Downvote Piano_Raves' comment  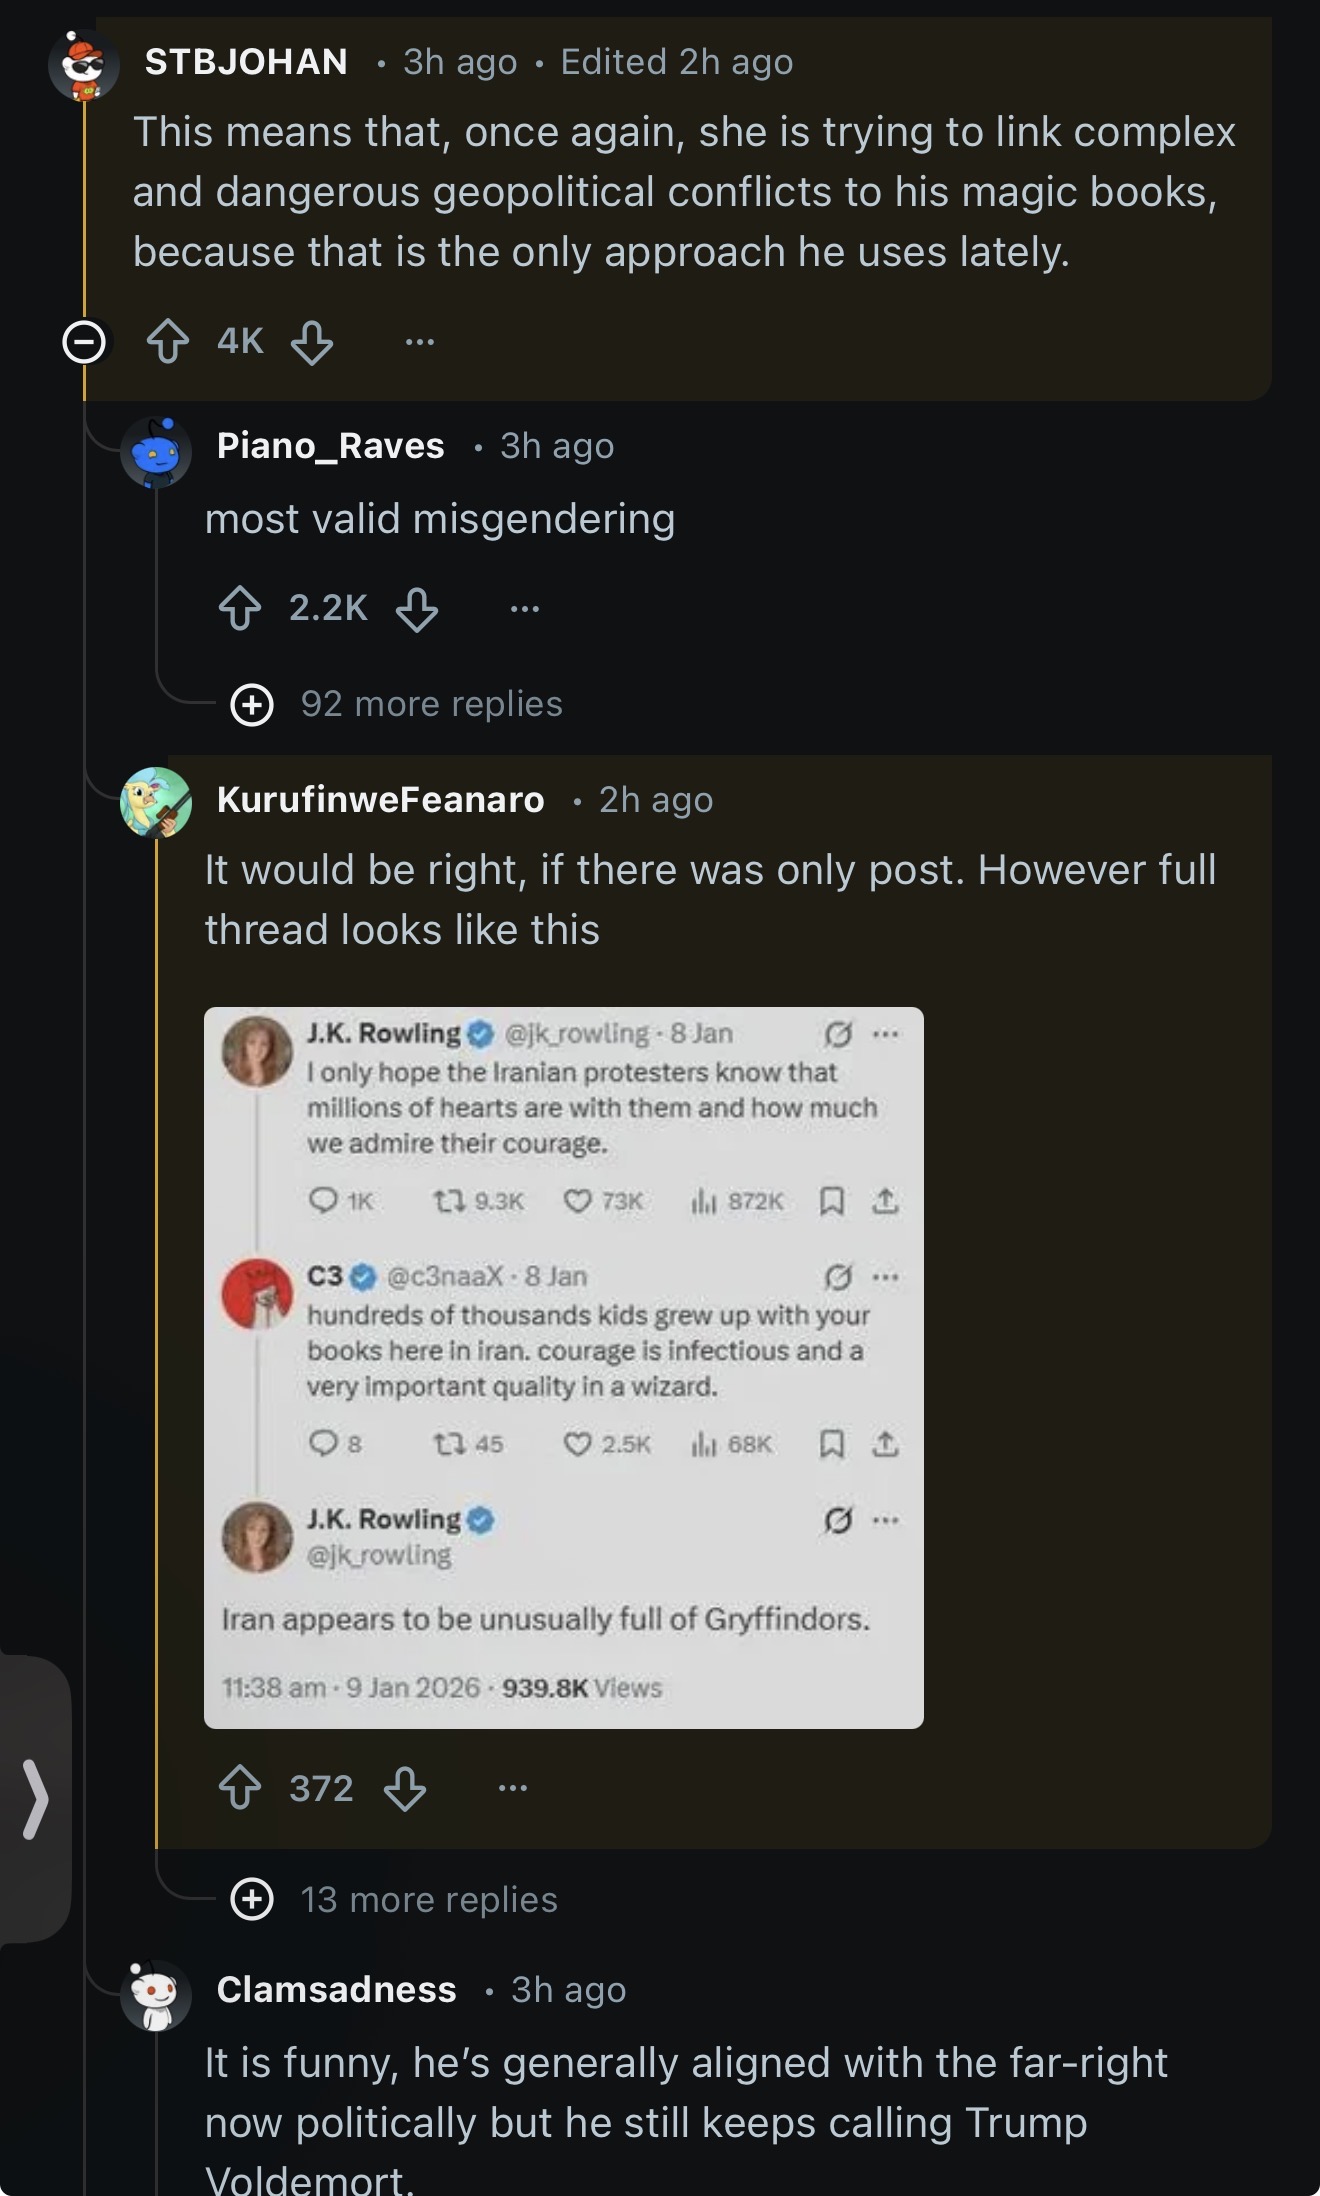417,608
